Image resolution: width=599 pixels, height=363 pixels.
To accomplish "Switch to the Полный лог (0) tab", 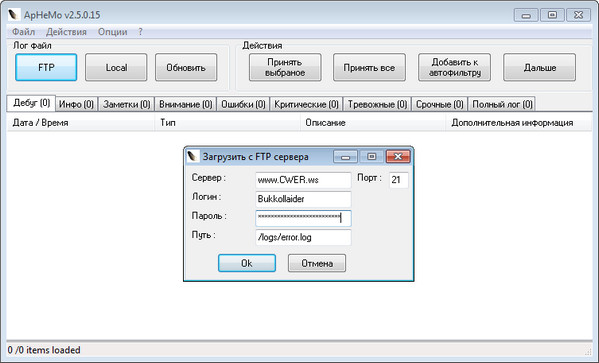I will (x=502, y=104).
